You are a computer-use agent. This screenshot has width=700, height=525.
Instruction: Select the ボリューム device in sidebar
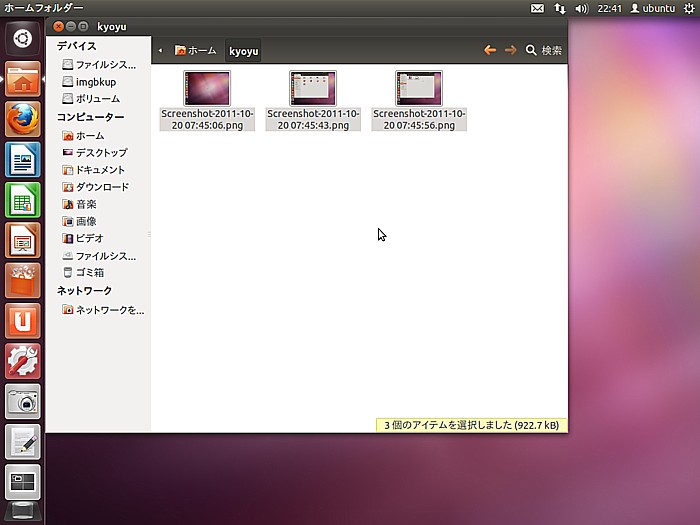point(91,98)
